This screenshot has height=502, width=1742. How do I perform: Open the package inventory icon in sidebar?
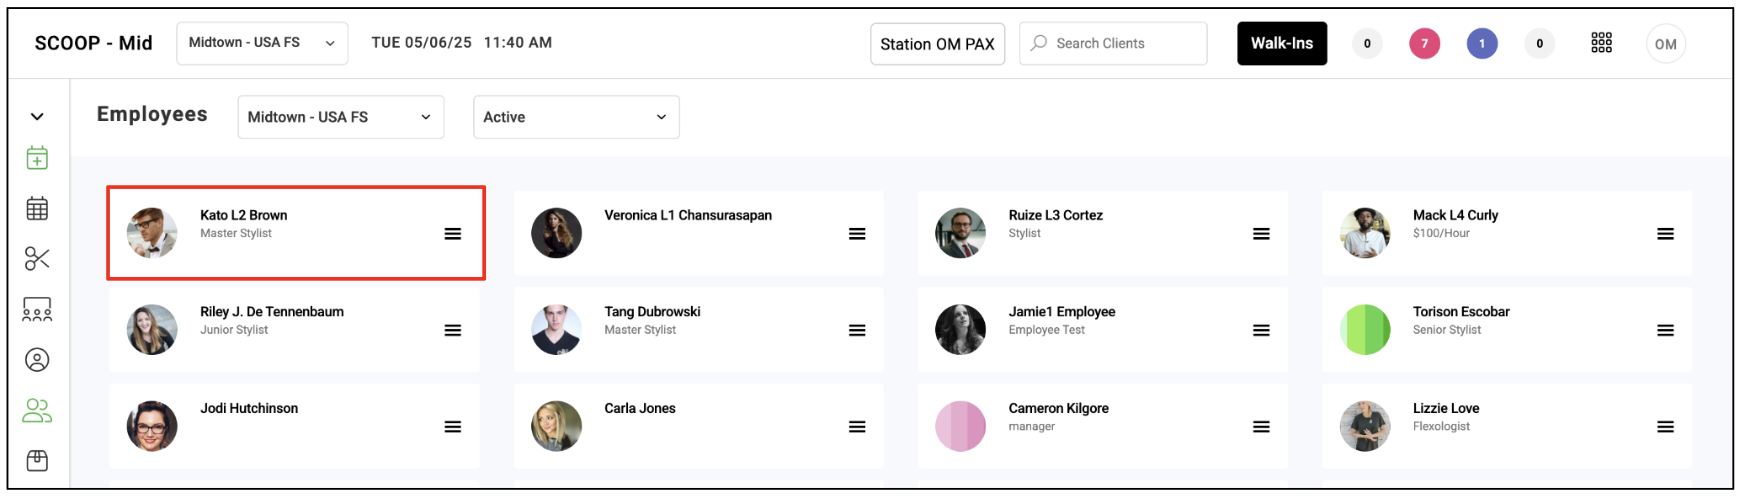(x=37, y=460)
